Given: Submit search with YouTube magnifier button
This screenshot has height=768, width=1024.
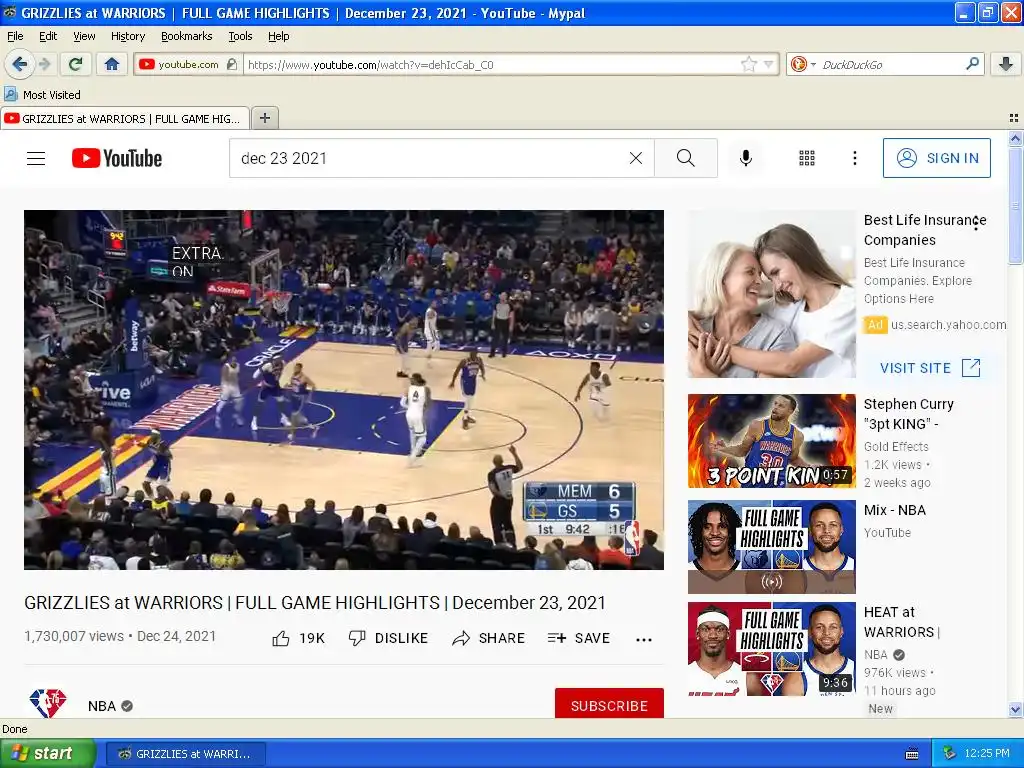Looking at the screenshot, I should (x=686, y=158).
